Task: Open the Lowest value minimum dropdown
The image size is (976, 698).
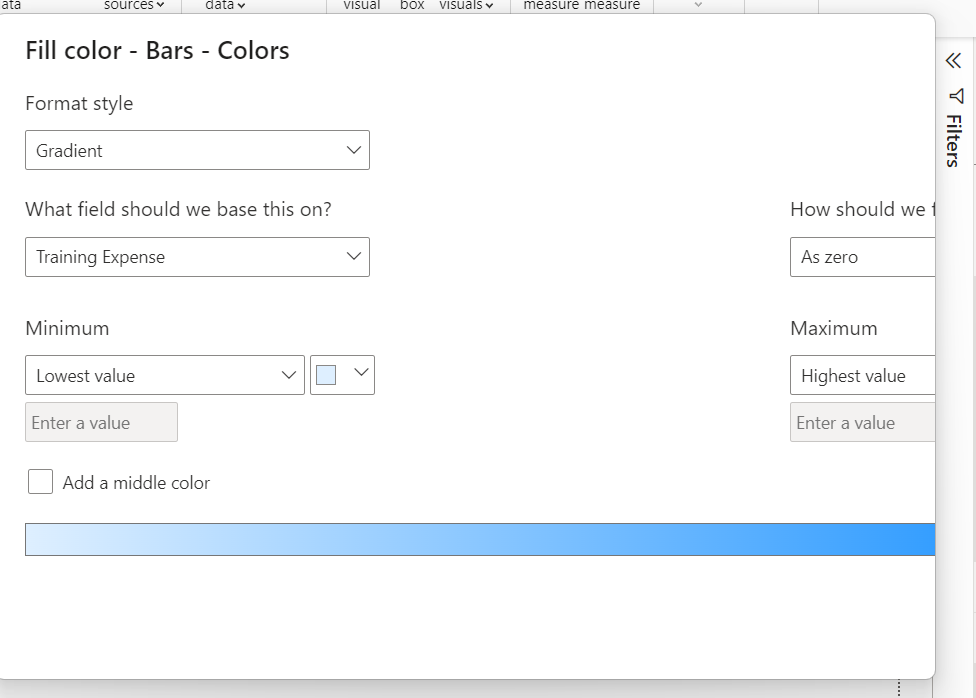Action: click(x=165, y=375)
